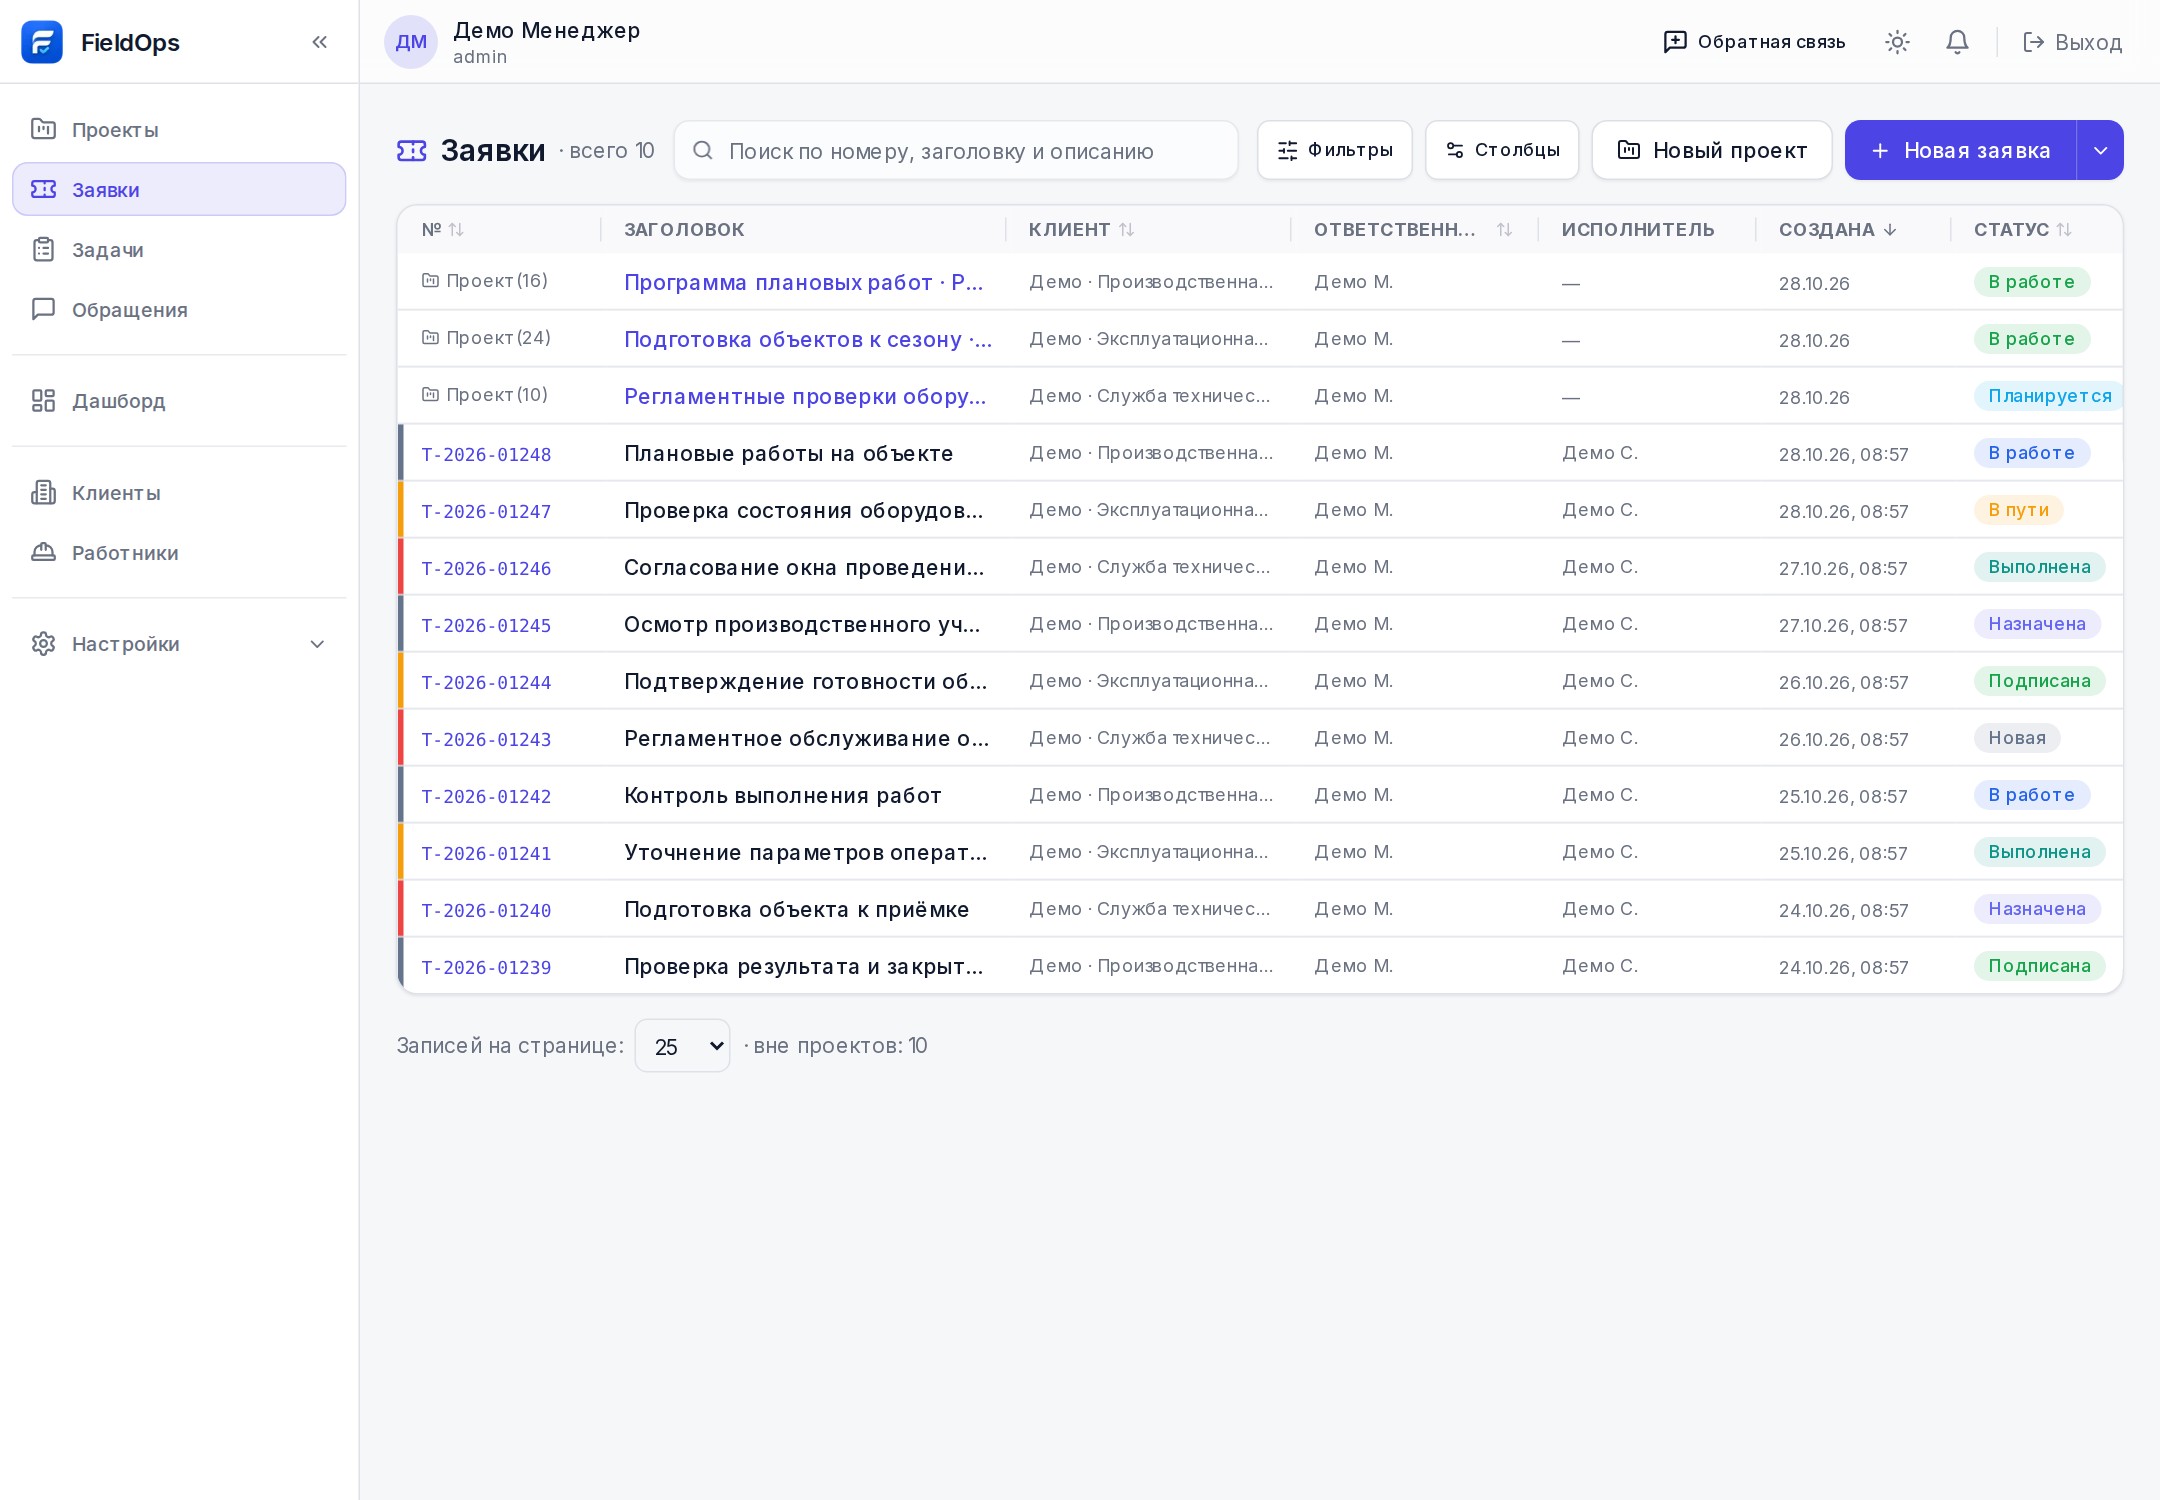Click title Плановые работы на объекте
The image size is (2160, 1500).
[x=788, y=453]
